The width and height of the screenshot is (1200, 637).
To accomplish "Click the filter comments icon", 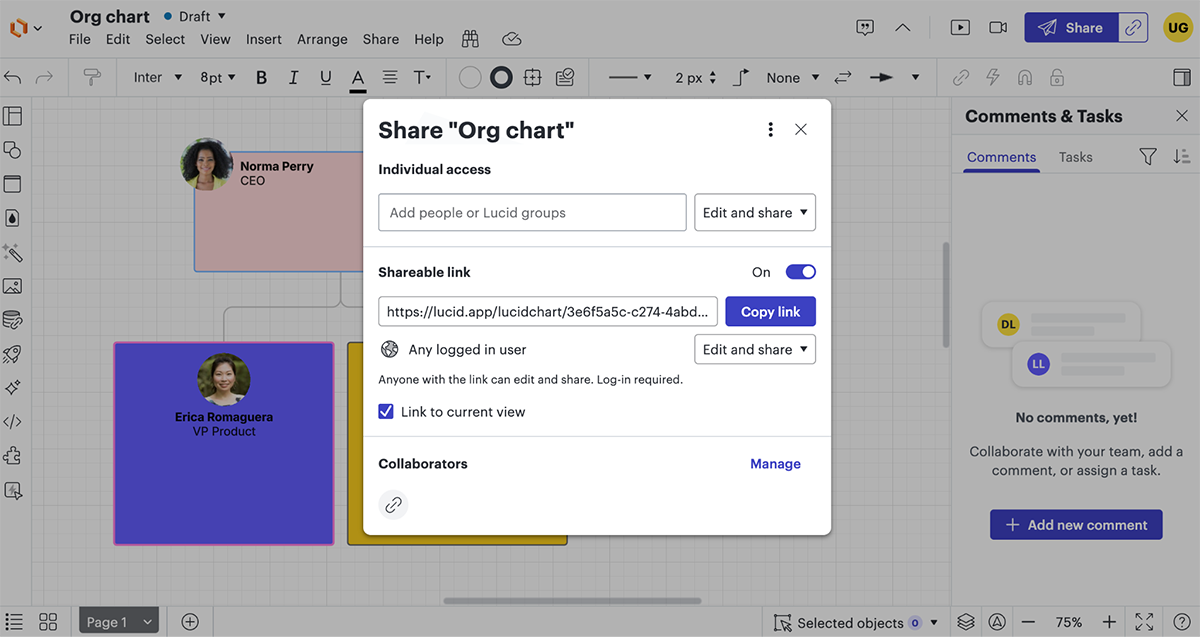I will (1148, 157).
